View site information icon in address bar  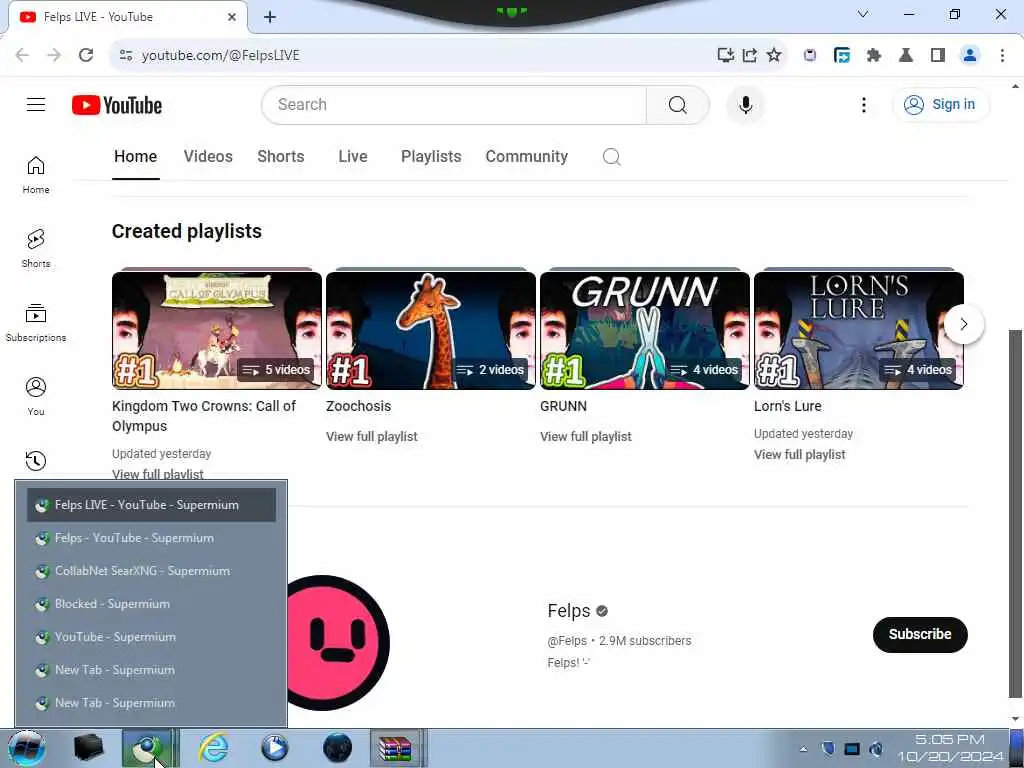pyautogui.click(x=126, y=56)
